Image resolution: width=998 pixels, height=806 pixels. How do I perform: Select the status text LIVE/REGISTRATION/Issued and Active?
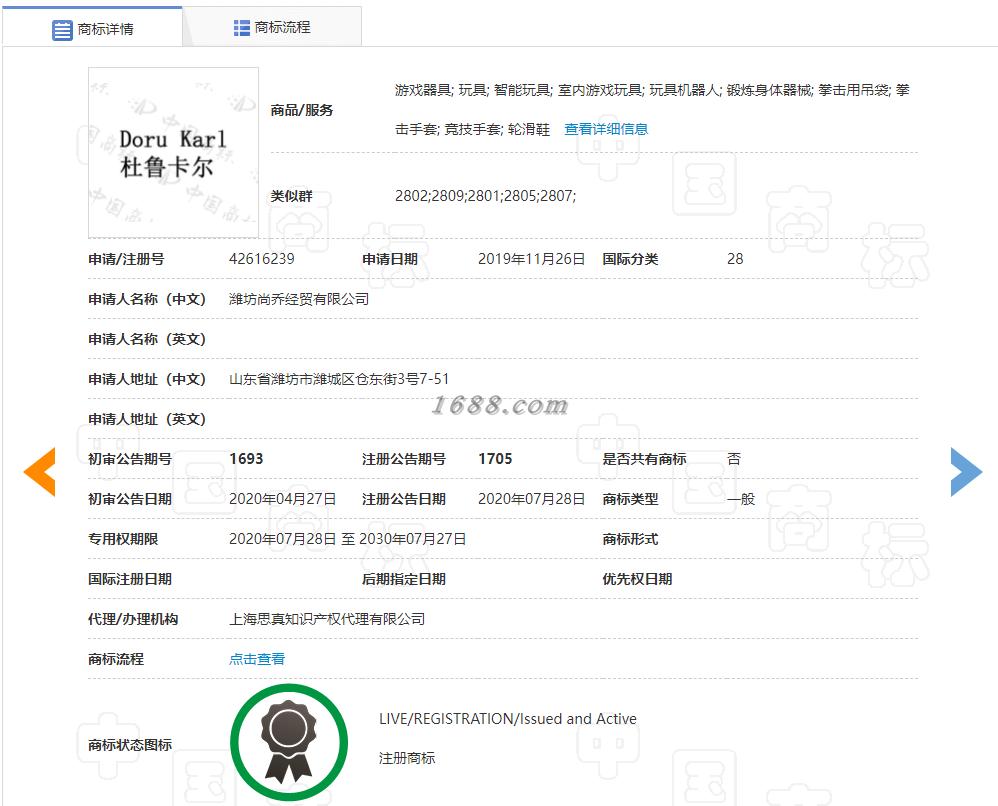[508, 719]
